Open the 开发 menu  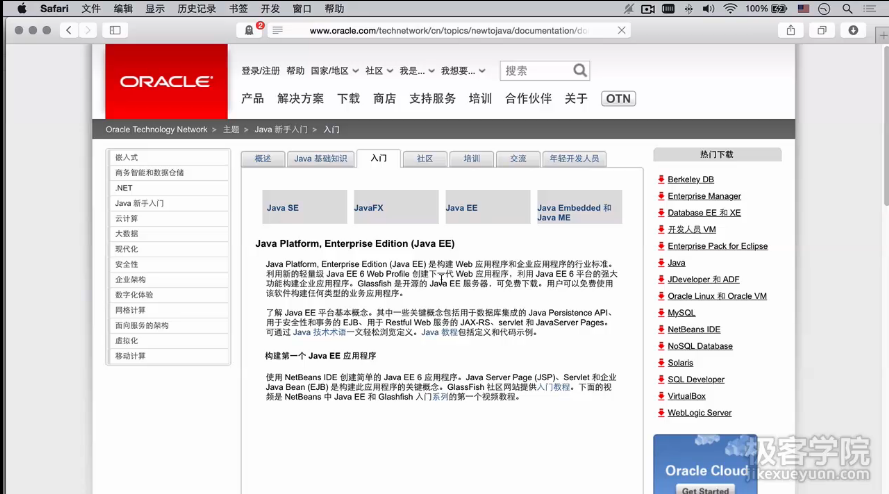[270, 9]
